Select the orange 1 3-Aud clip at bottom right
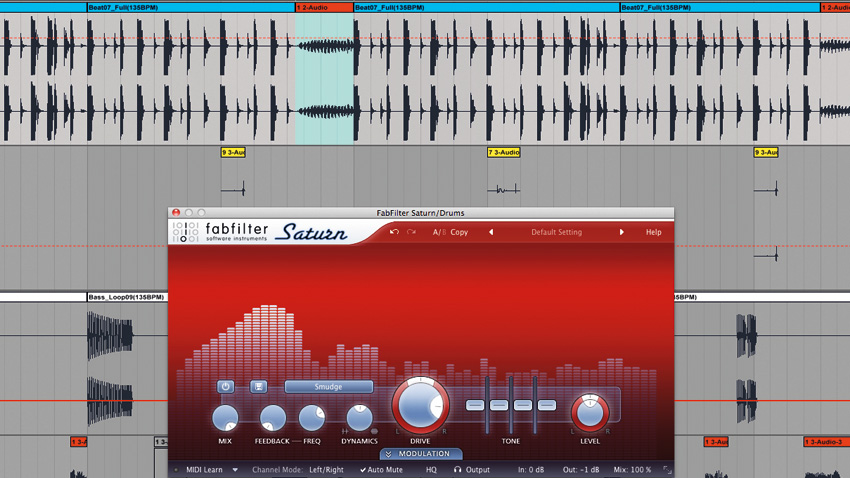This screenshot has height=478, width=850. [716, 442]
